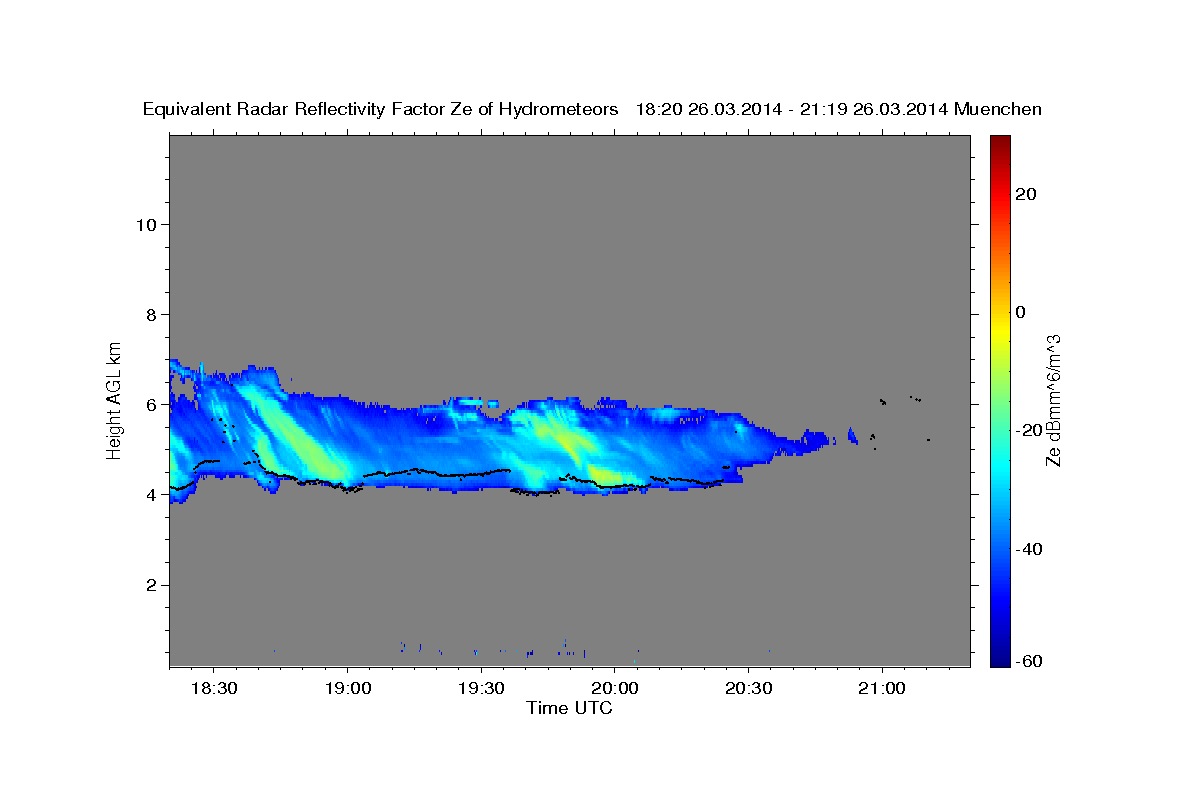Click the 'Time UTC' axis label
Viewport: 1200px width, 800px height.
tap(569, 708)
